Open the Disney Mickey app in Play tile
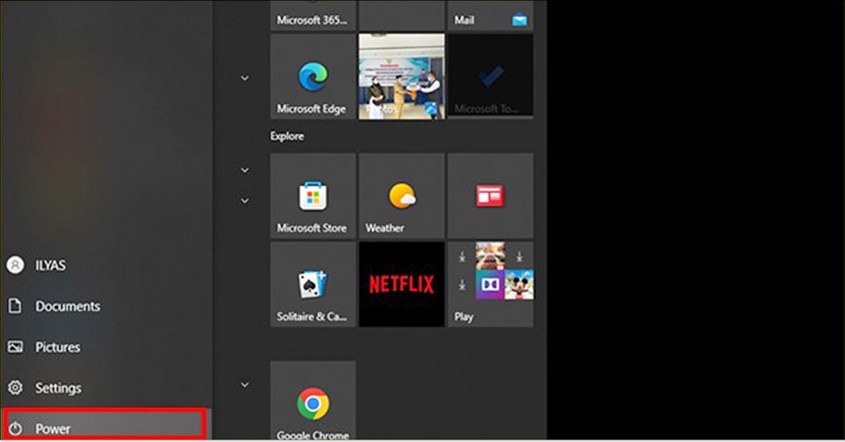Viewport: 845px width, 442px height. click(519, 285)
